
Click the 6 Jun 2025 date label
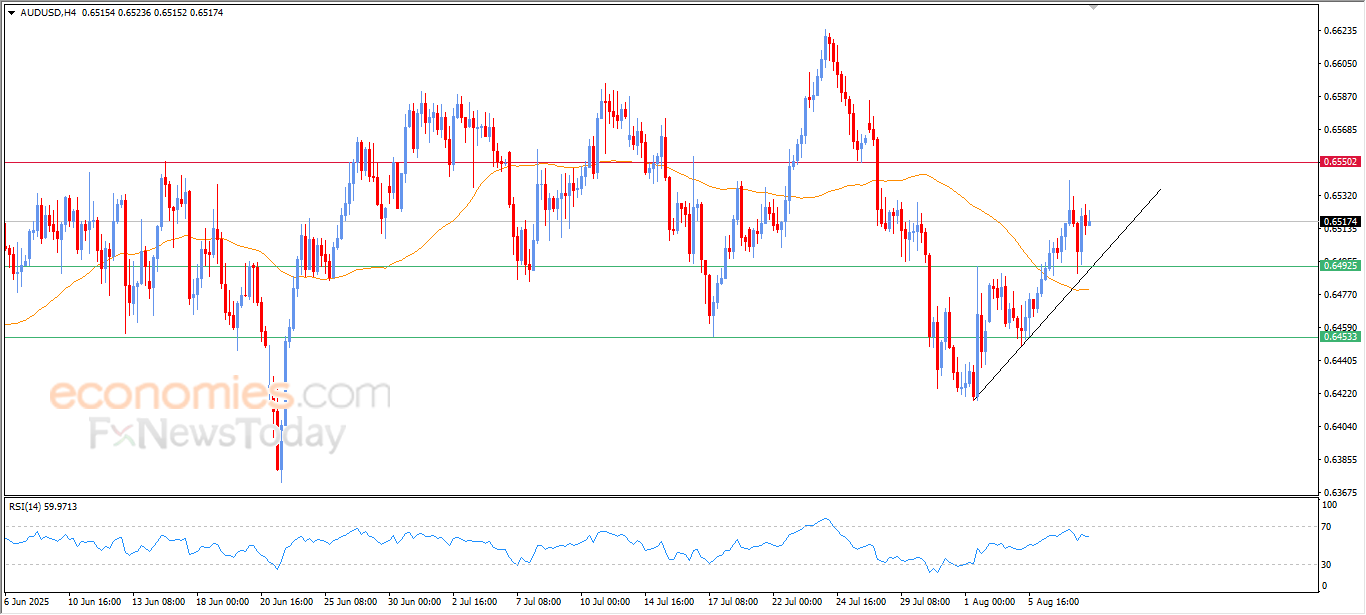tap(25, 603)
